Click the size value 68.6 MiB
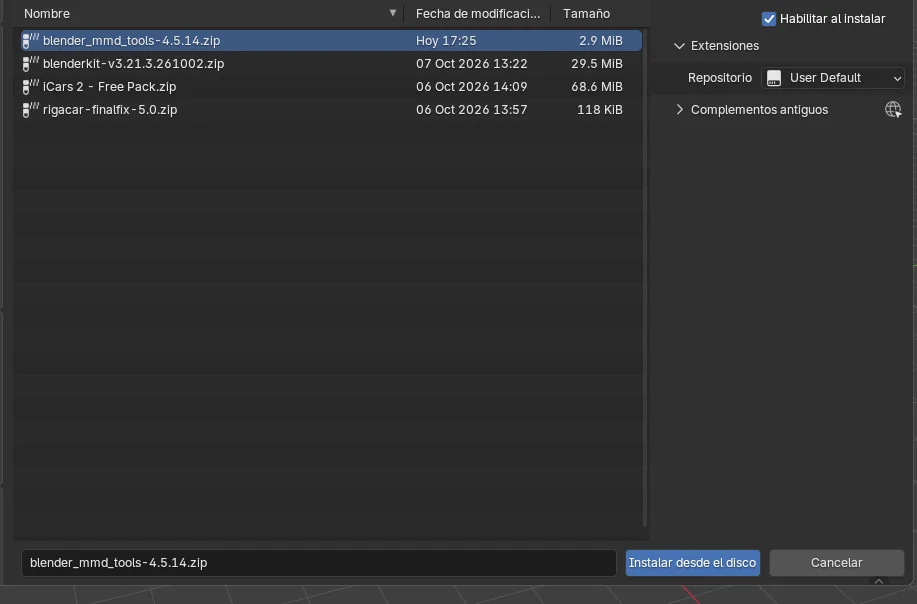 coord(597,87)
